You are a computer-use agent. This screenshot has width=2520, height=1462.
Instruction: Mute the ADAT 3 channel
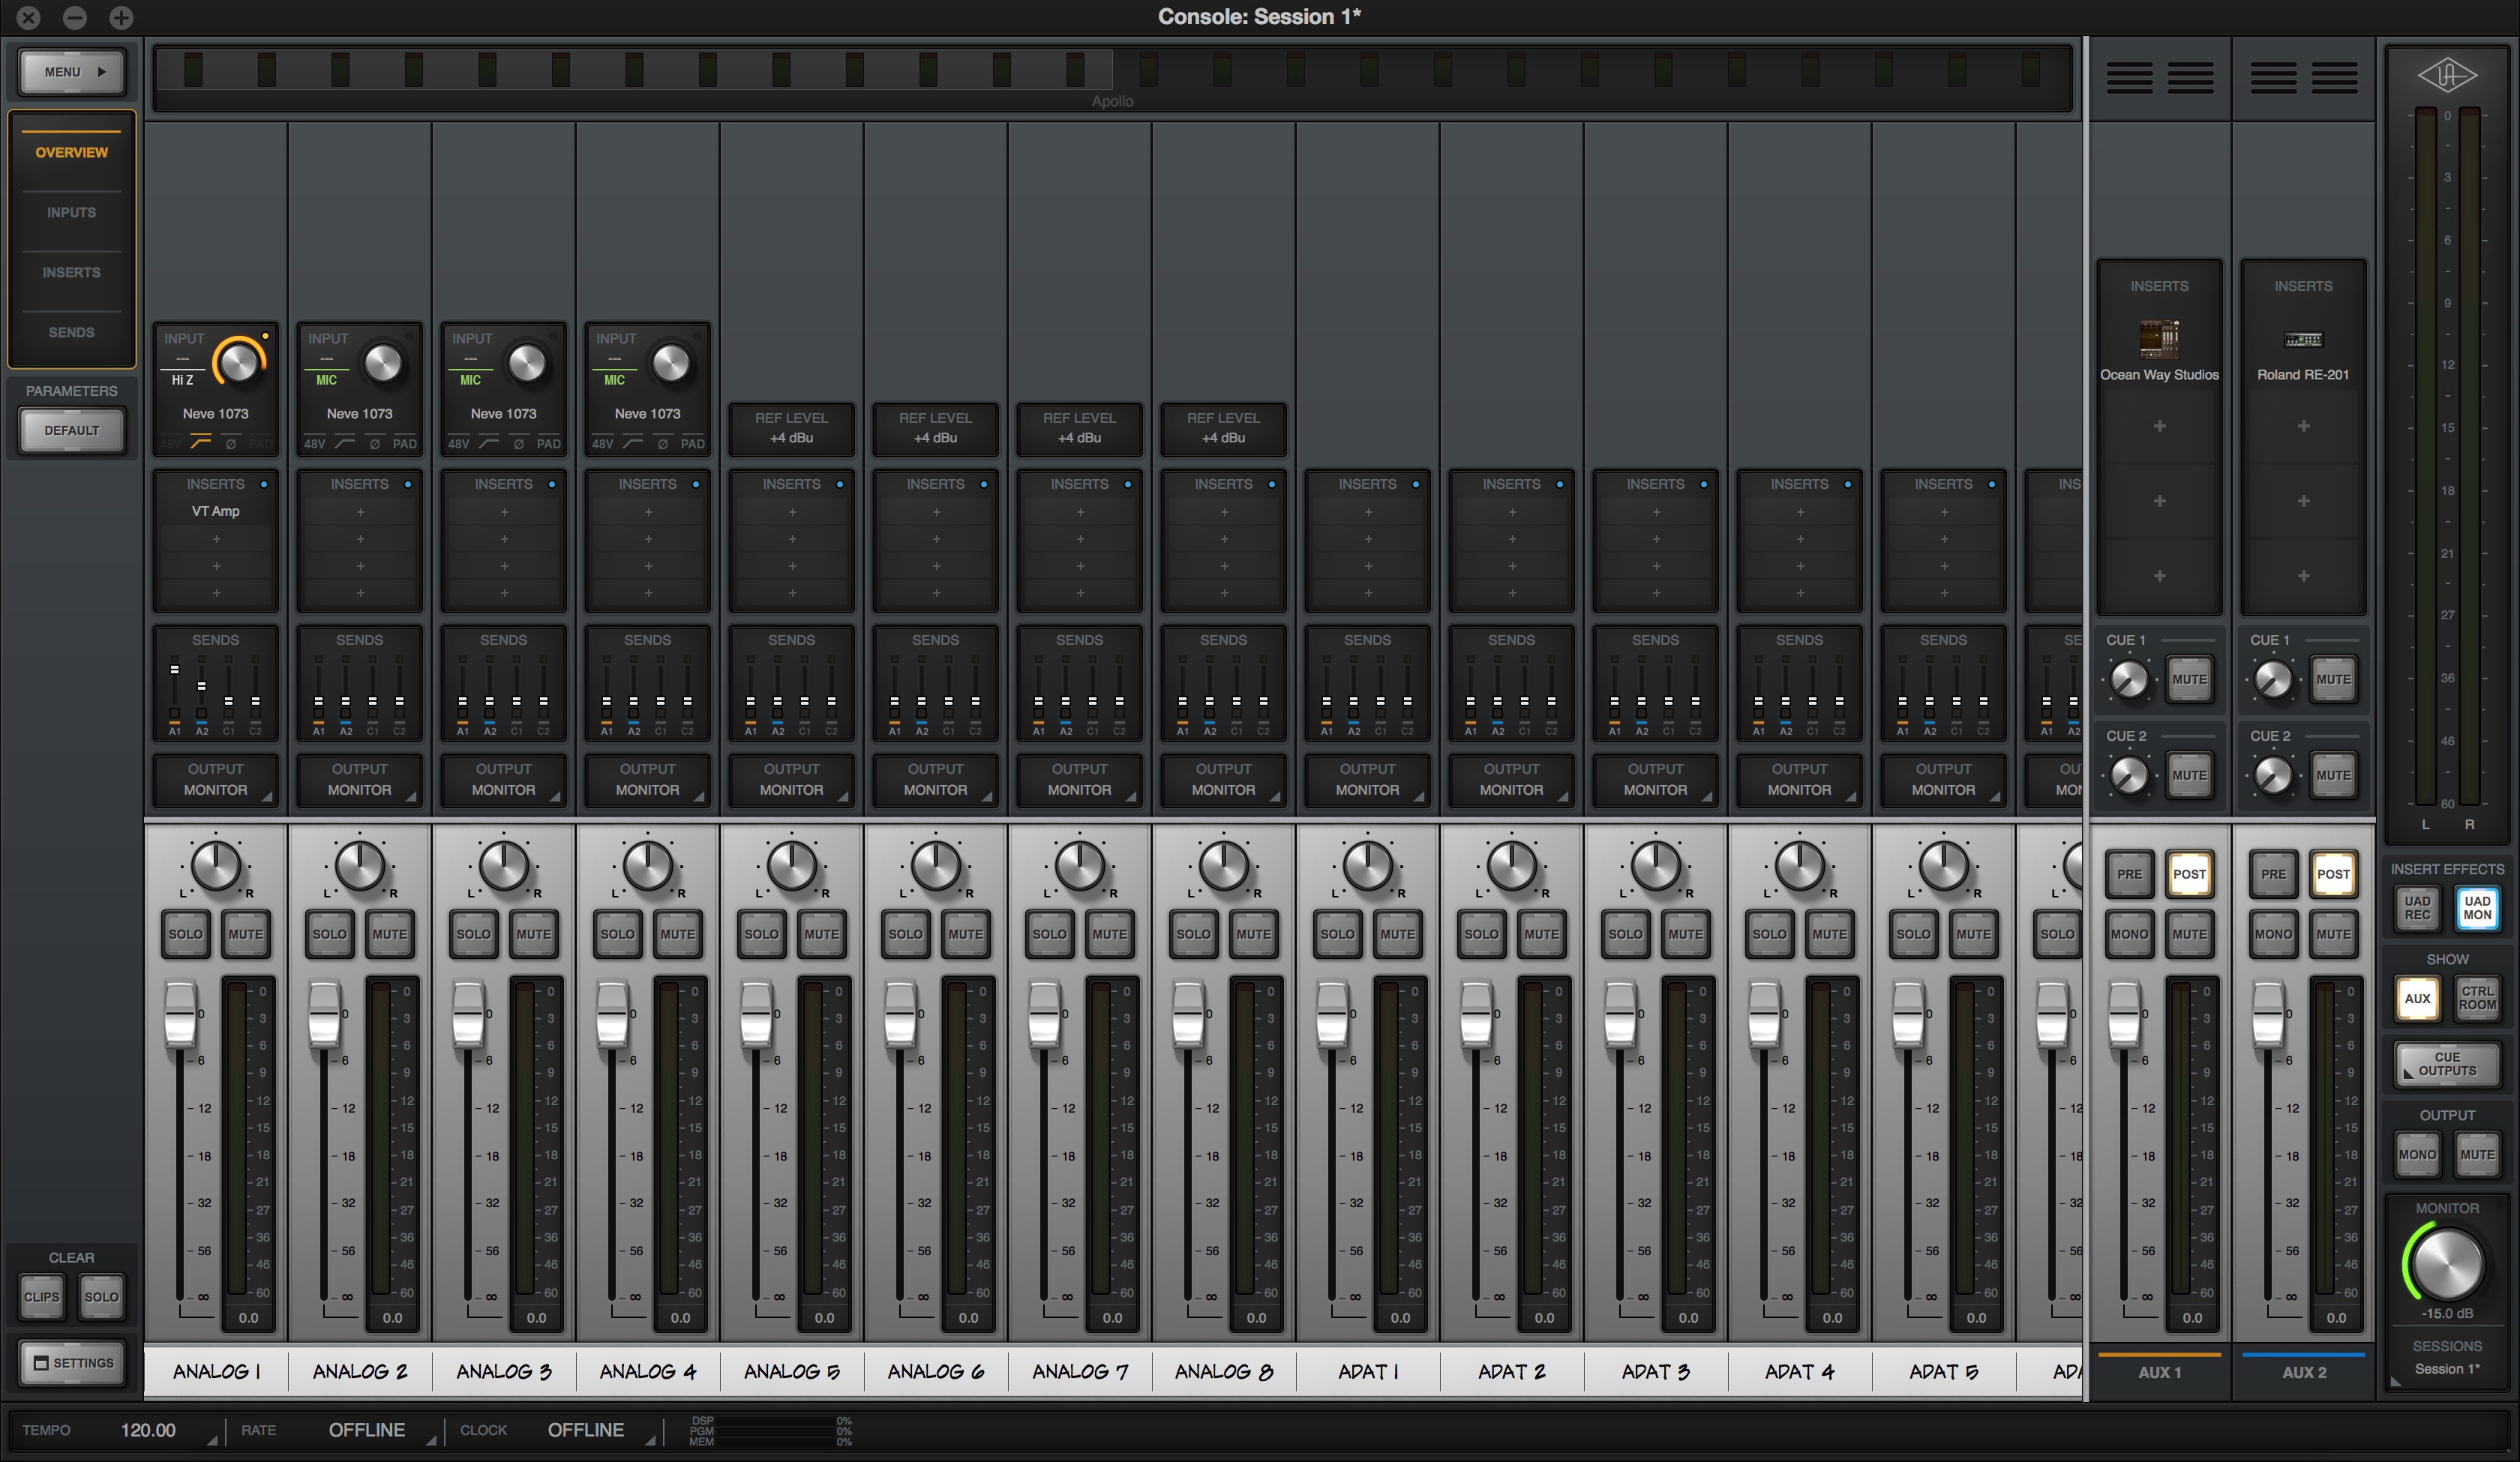1685,934
